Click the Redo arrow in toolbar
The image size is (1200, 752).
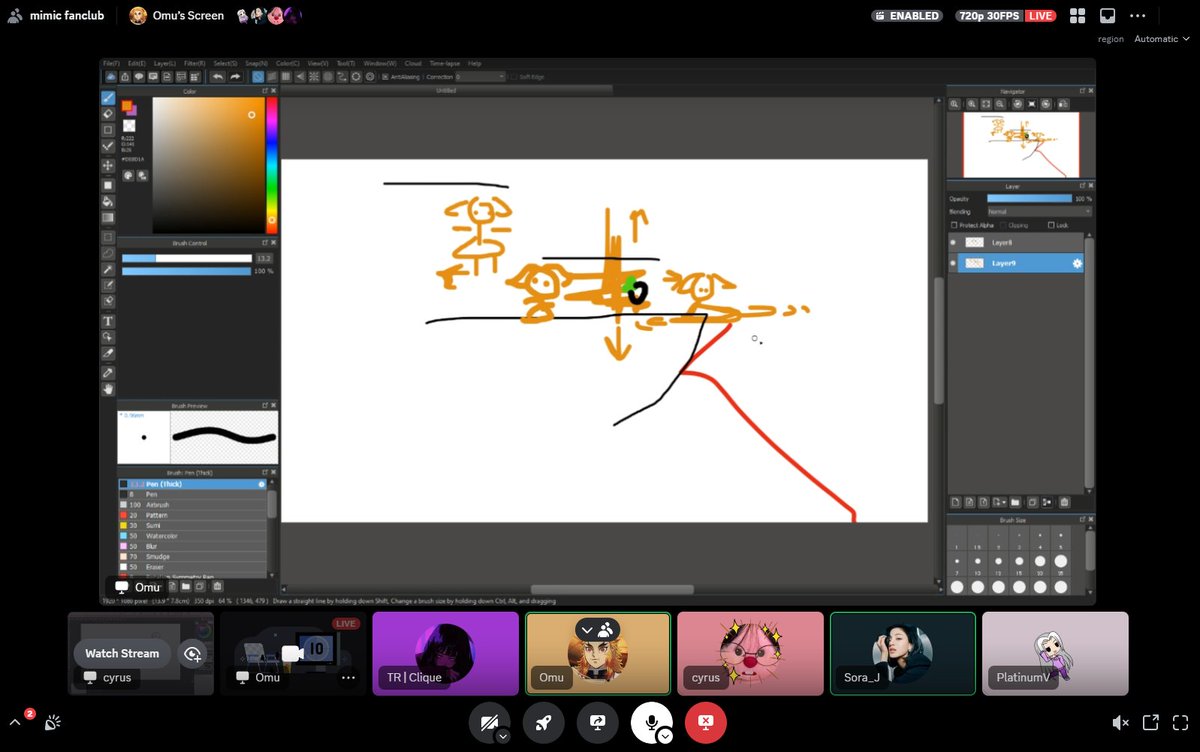point(235,76)
